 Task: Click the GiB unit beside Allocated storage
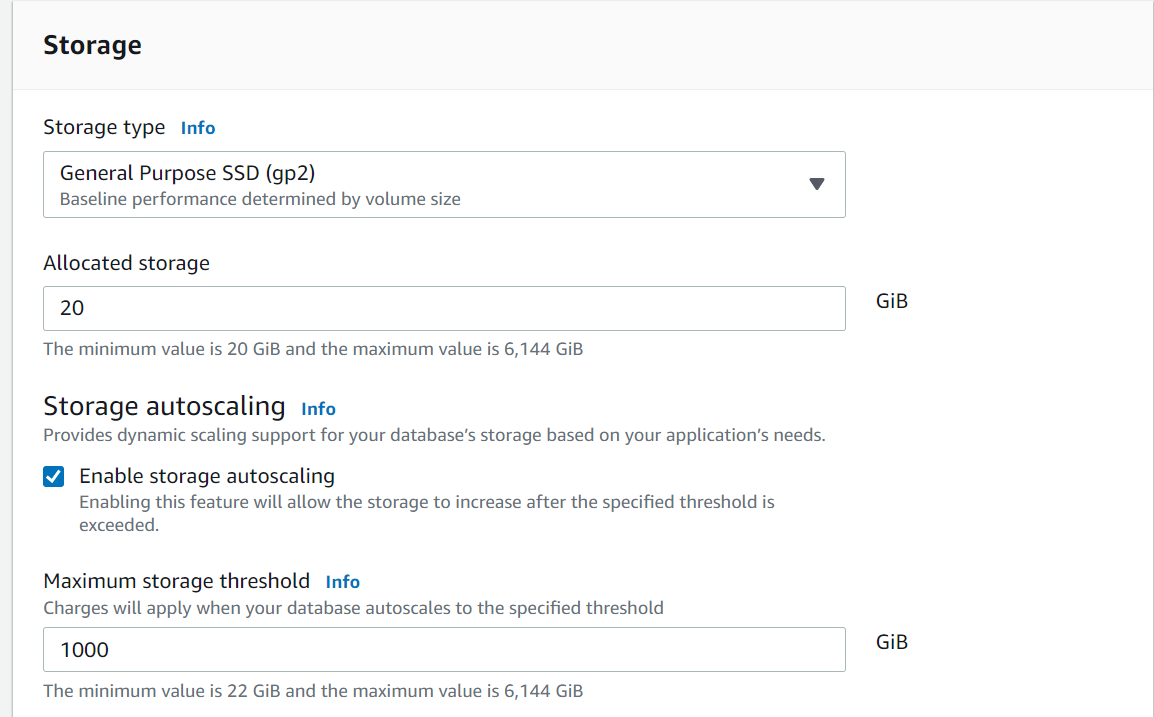tap(892, 301)
